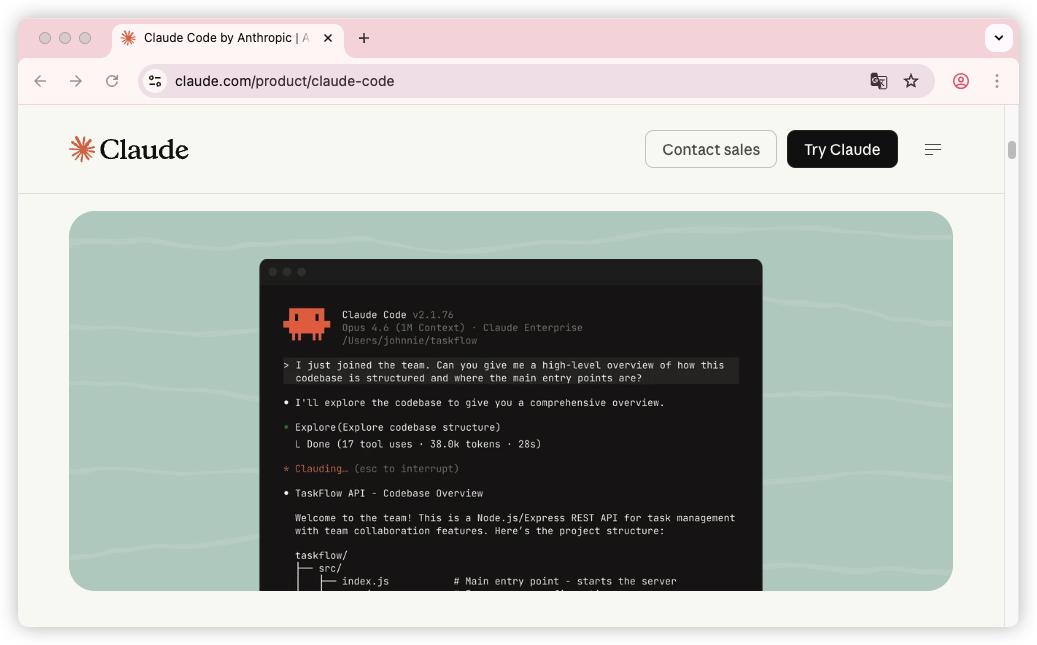This screenshot has height=645, width=1037.
Task: Open the browser profile icon
Action: [x=961, y=81]
